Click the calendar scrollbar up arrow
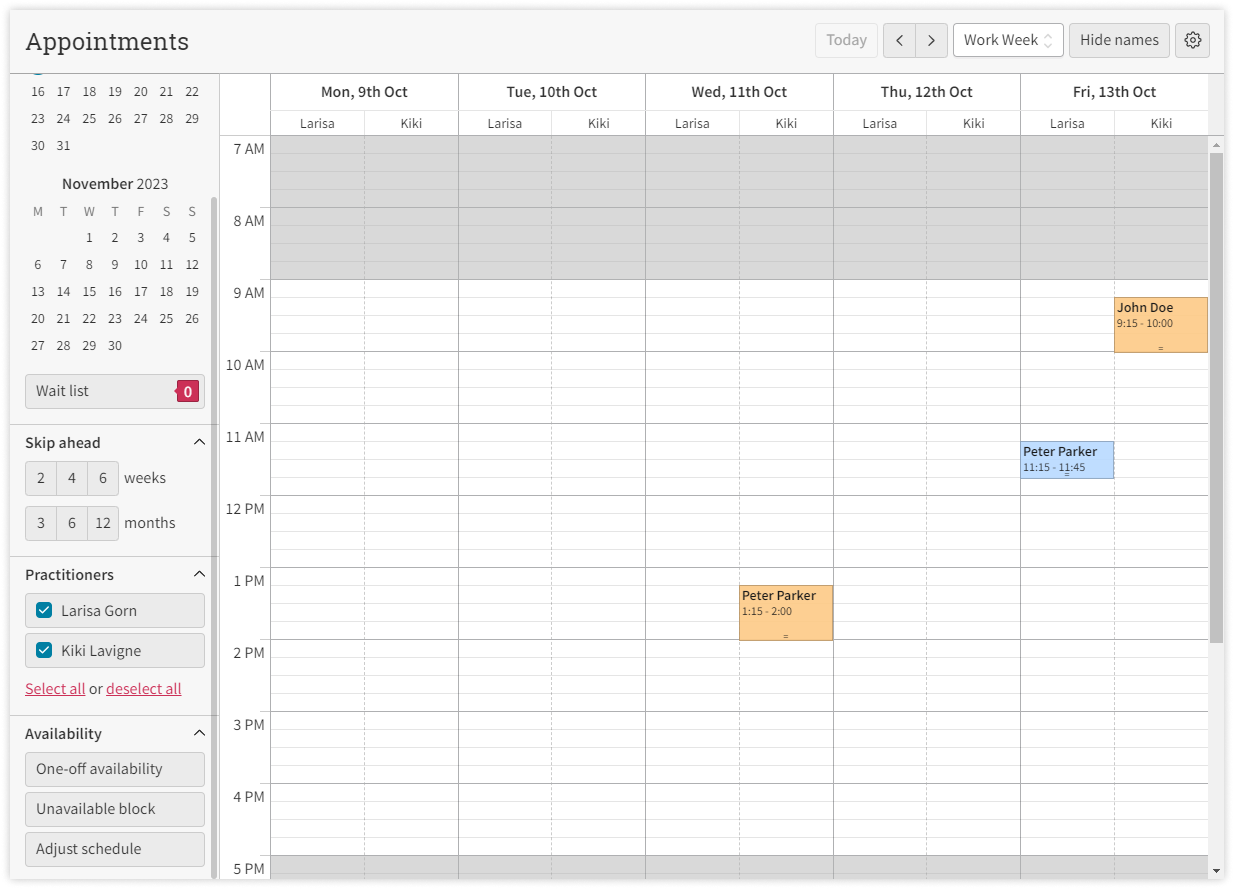 (1216, 144)
